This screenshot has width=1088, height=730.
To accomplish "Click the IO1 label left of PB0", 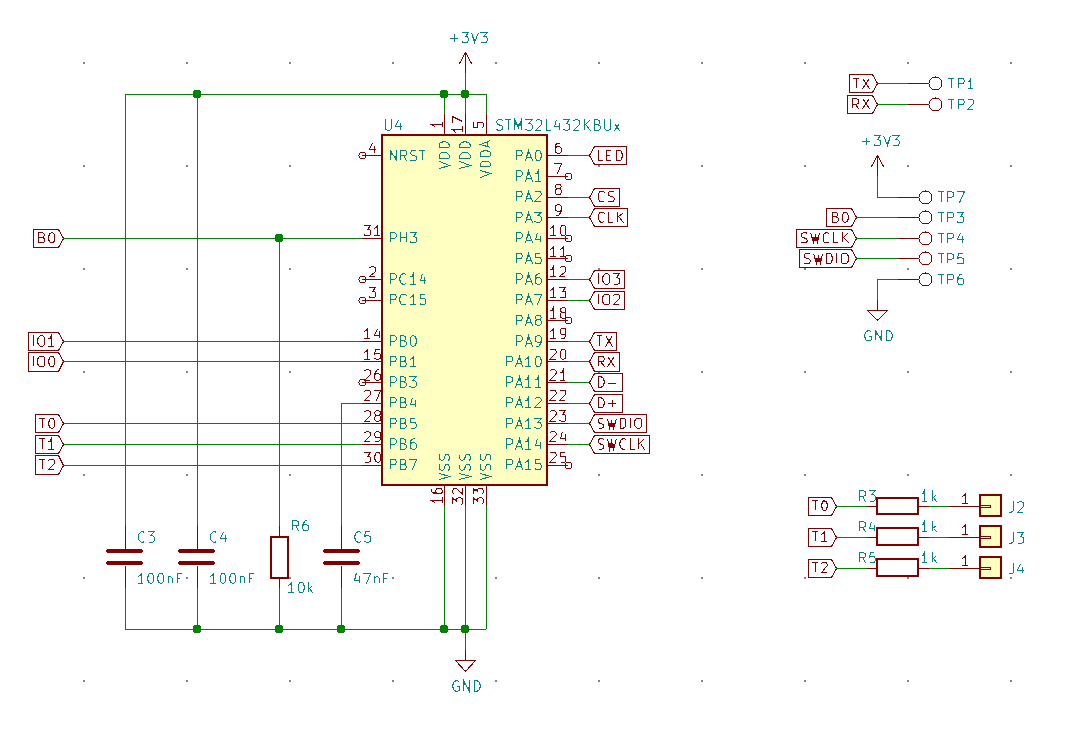I will point(46,341).
